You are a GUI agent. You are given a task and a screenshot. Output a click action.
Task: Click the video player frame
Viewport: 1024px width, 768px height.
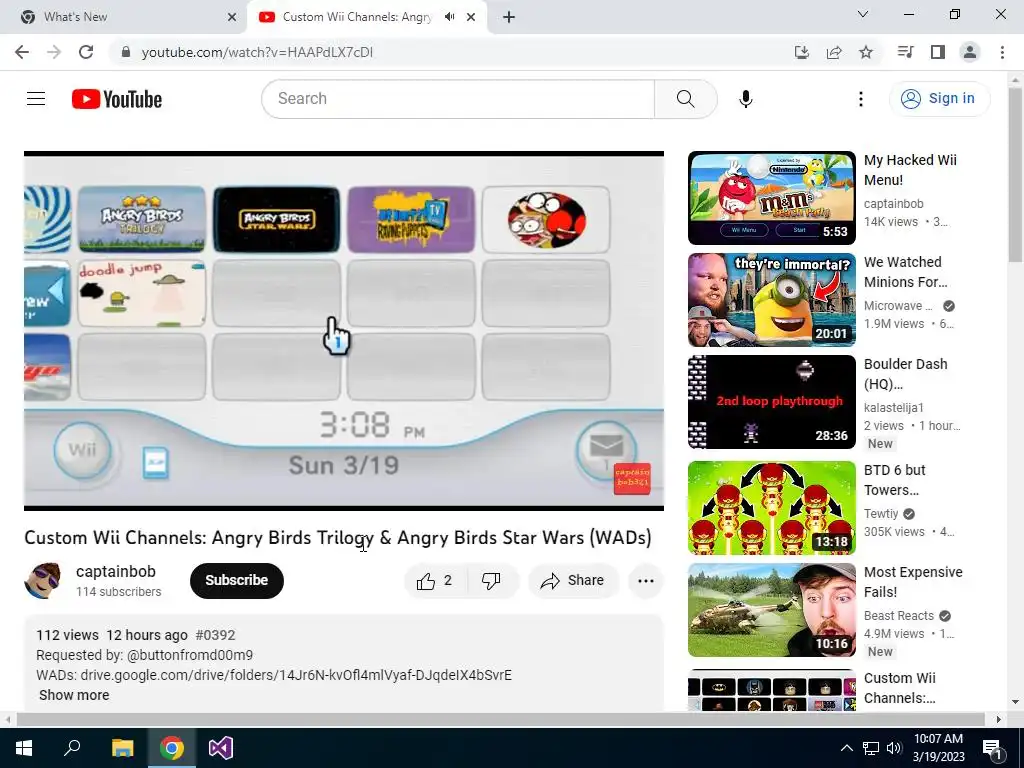coord(344,331)
